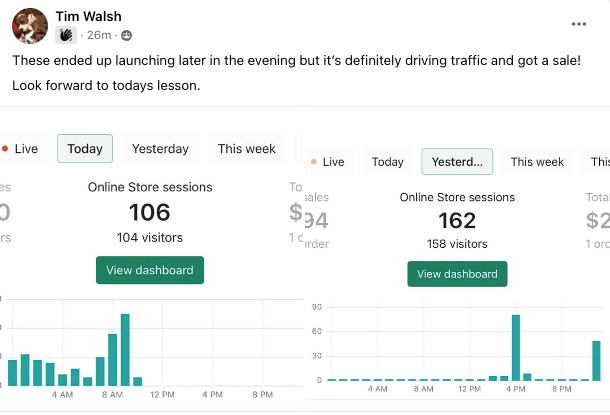The width and height of the screenshot is (610, 415).
Task: Click the red Live indicator dot, left panel
Action: 5,149
